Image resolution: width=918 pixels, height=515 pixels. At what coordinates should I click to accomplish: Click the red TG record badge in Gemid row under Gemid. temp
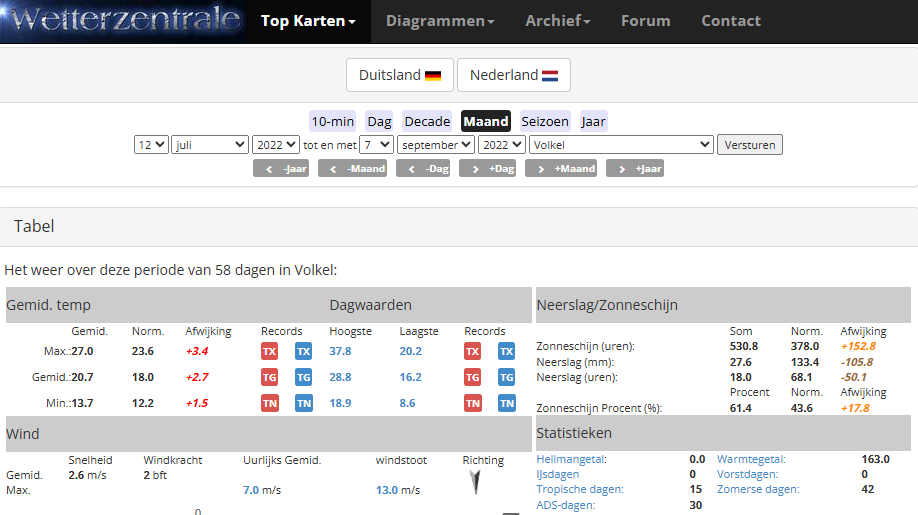click(x=269, y=377)
